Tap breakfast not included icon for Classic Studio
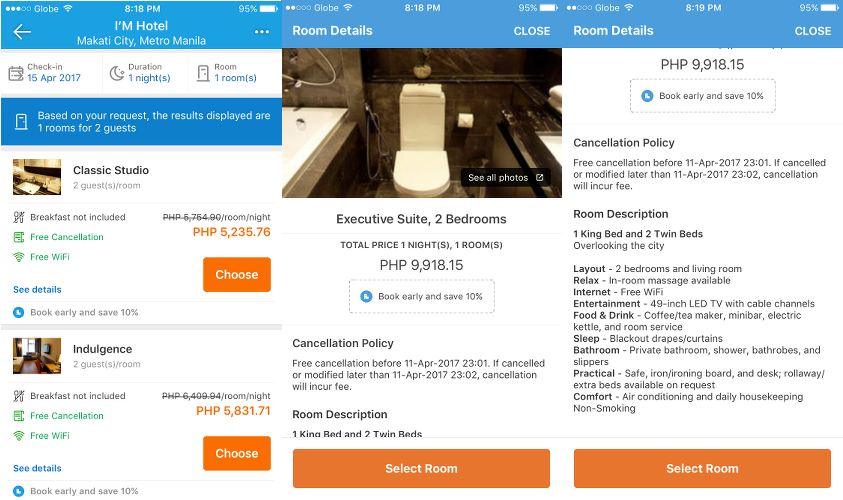 18,217
